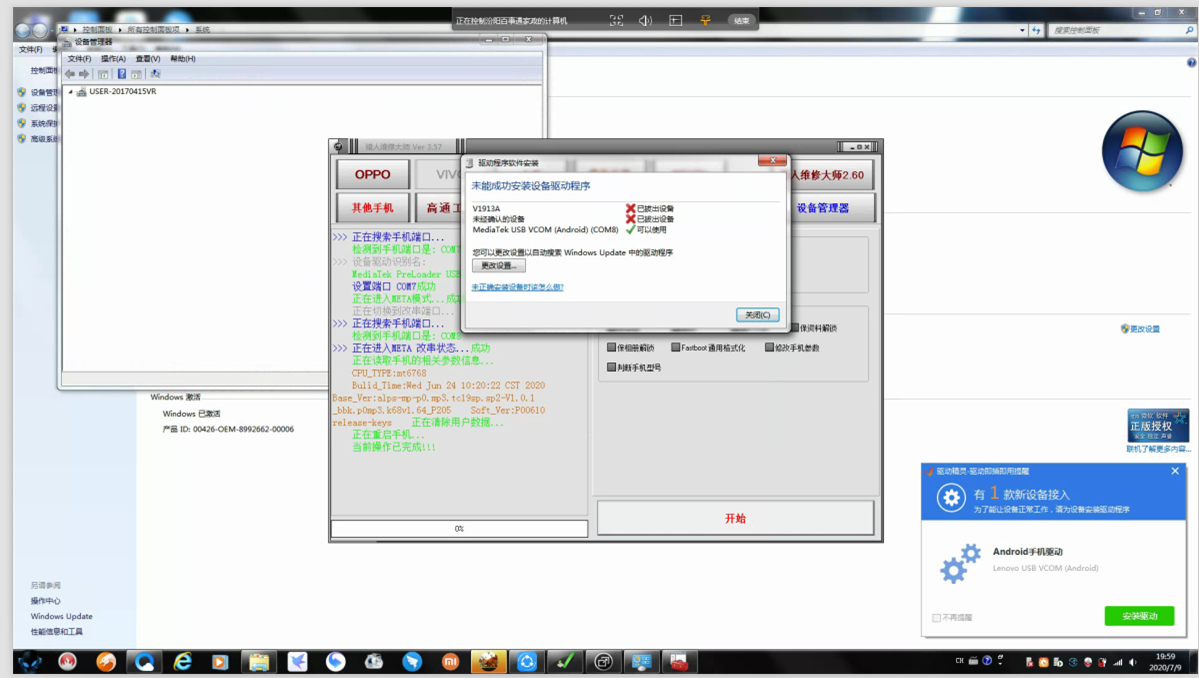
Task: Click 联机了解更多内容 link
Action: (x=1158, y=449)
